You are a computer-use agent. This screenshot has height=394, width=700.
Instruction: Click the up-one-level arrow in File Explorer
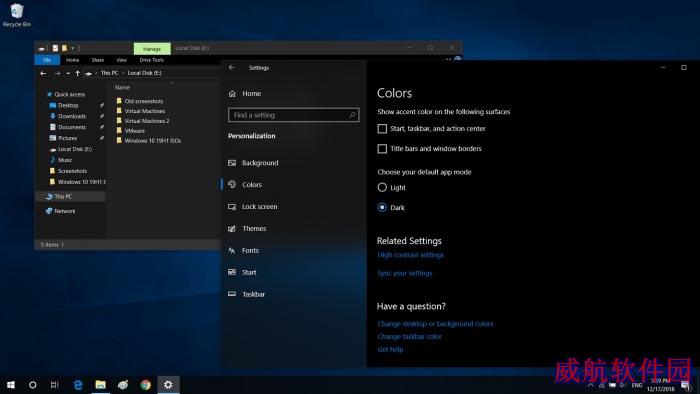(78, 73)
